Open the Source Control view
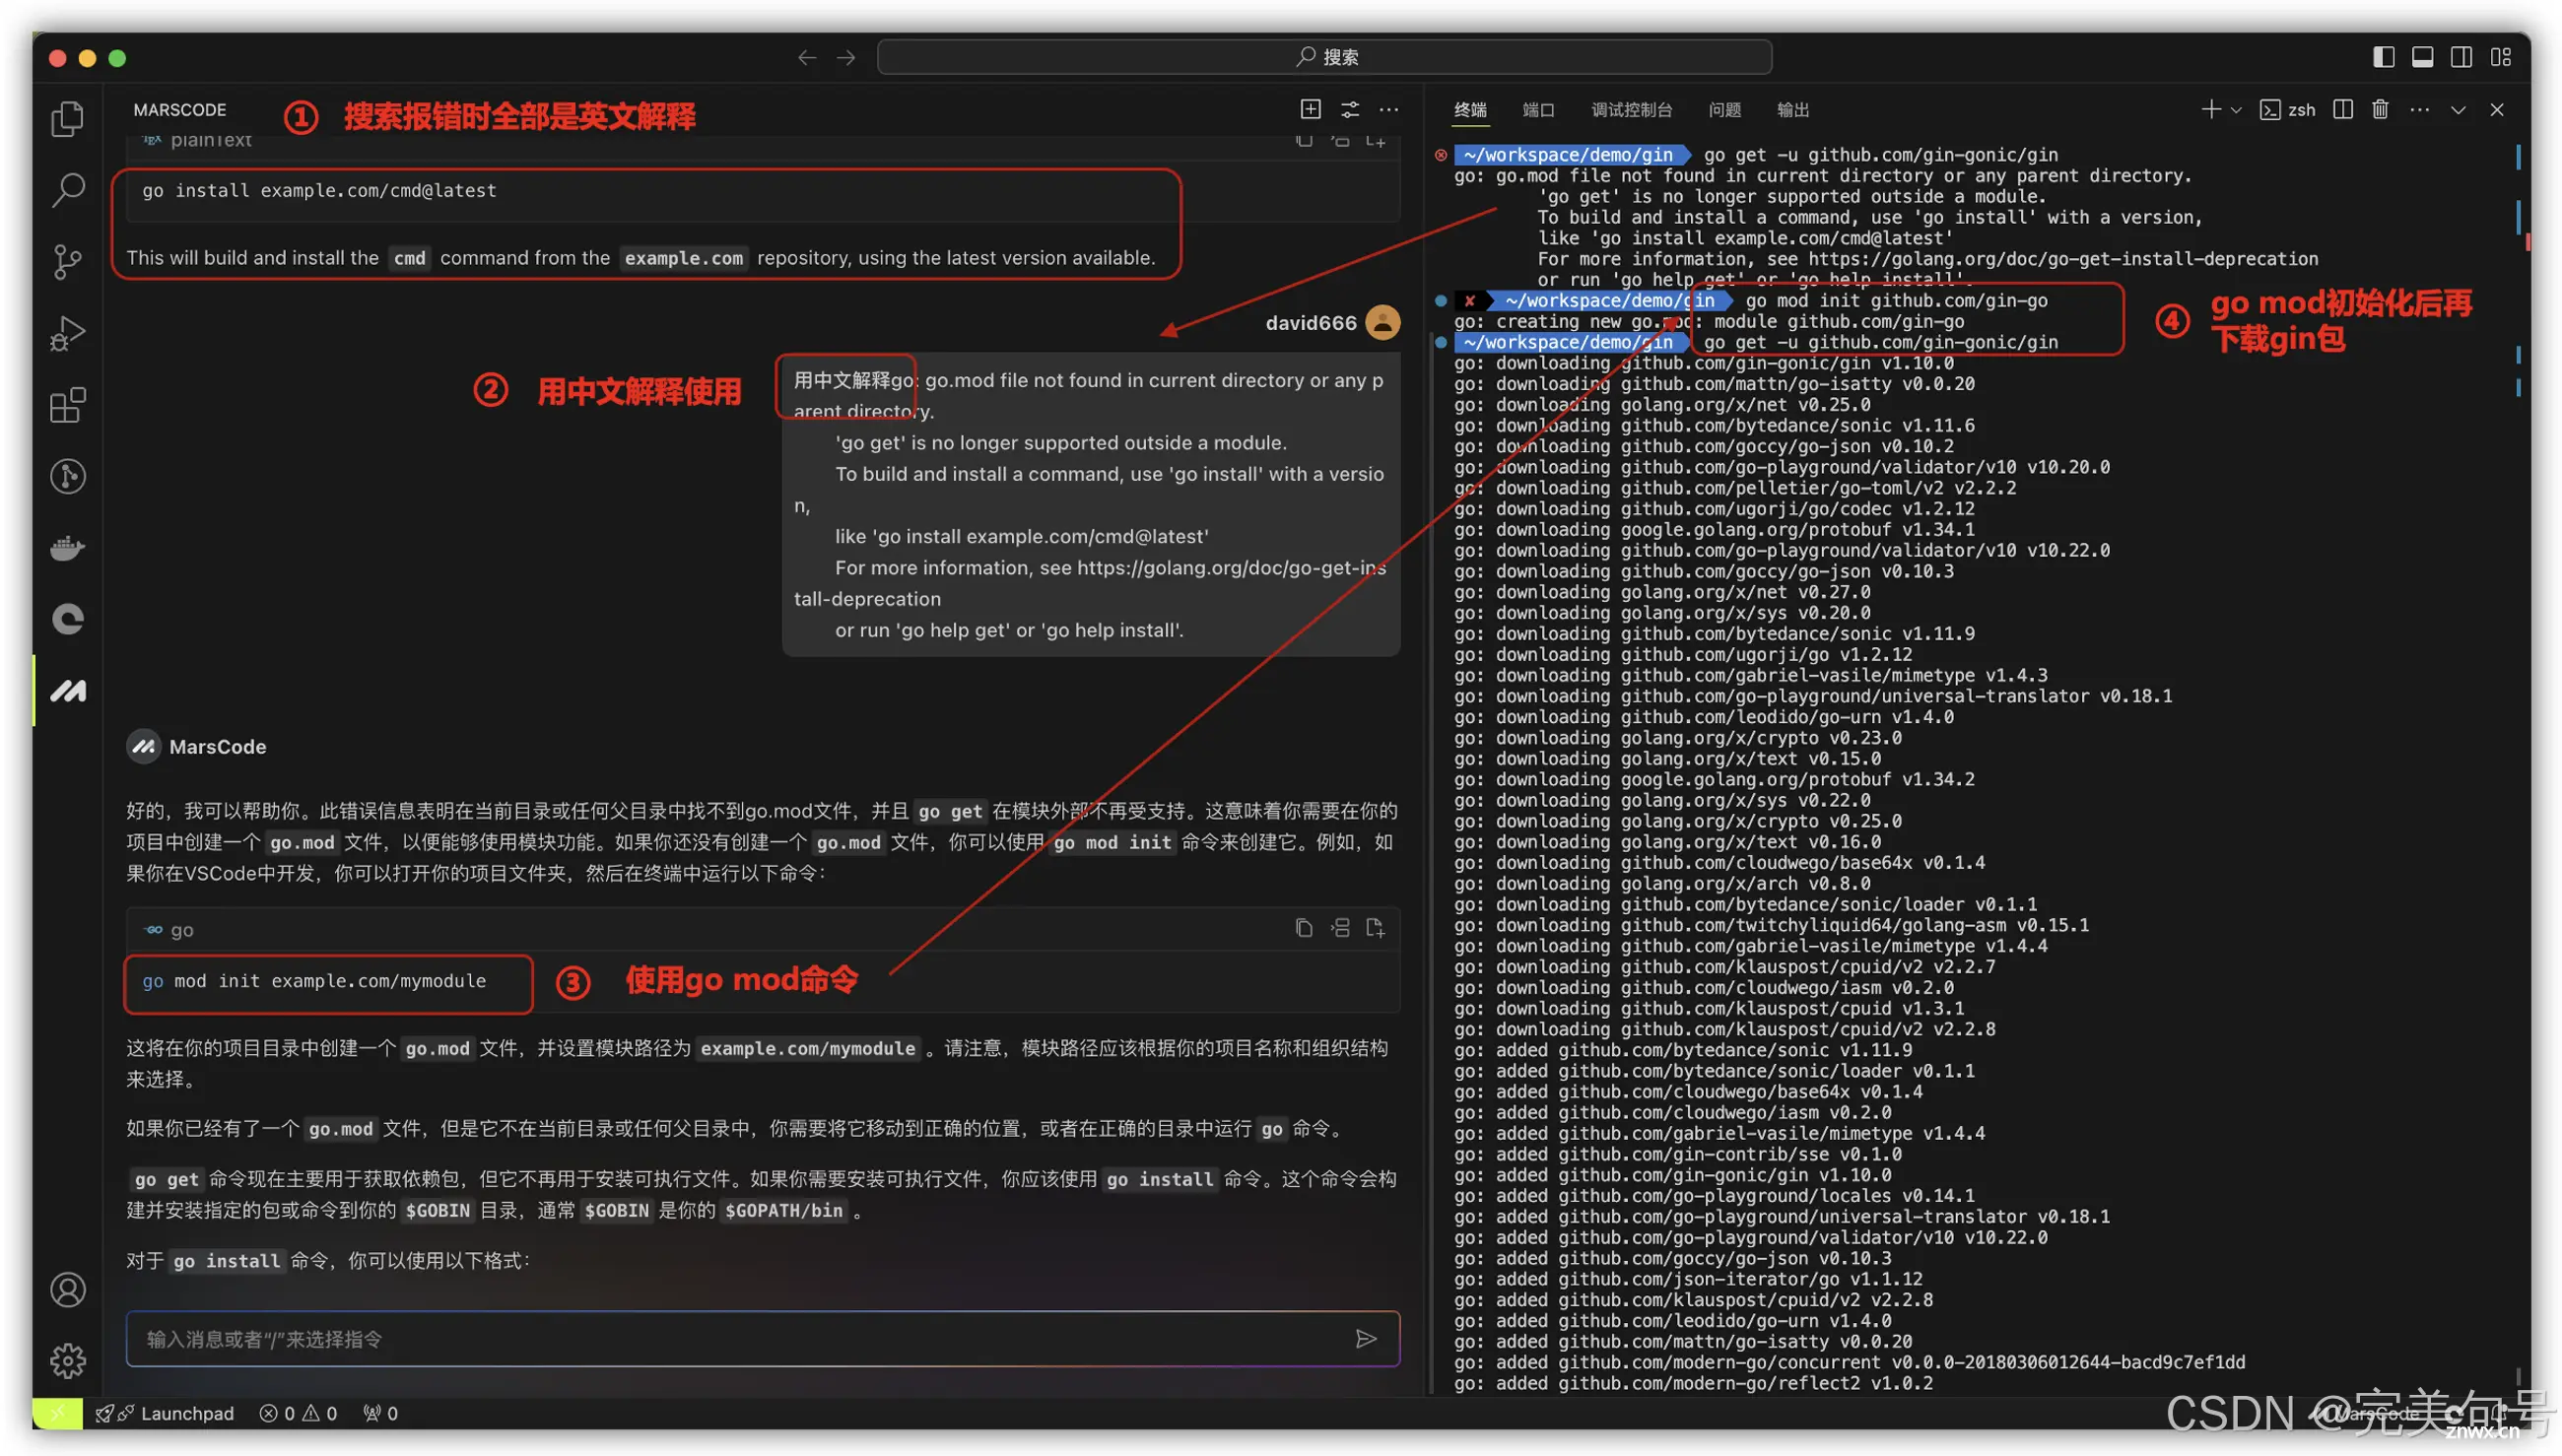This screenshot has width=2562, height=1456. pyautogui.click(x=67, y=262)
